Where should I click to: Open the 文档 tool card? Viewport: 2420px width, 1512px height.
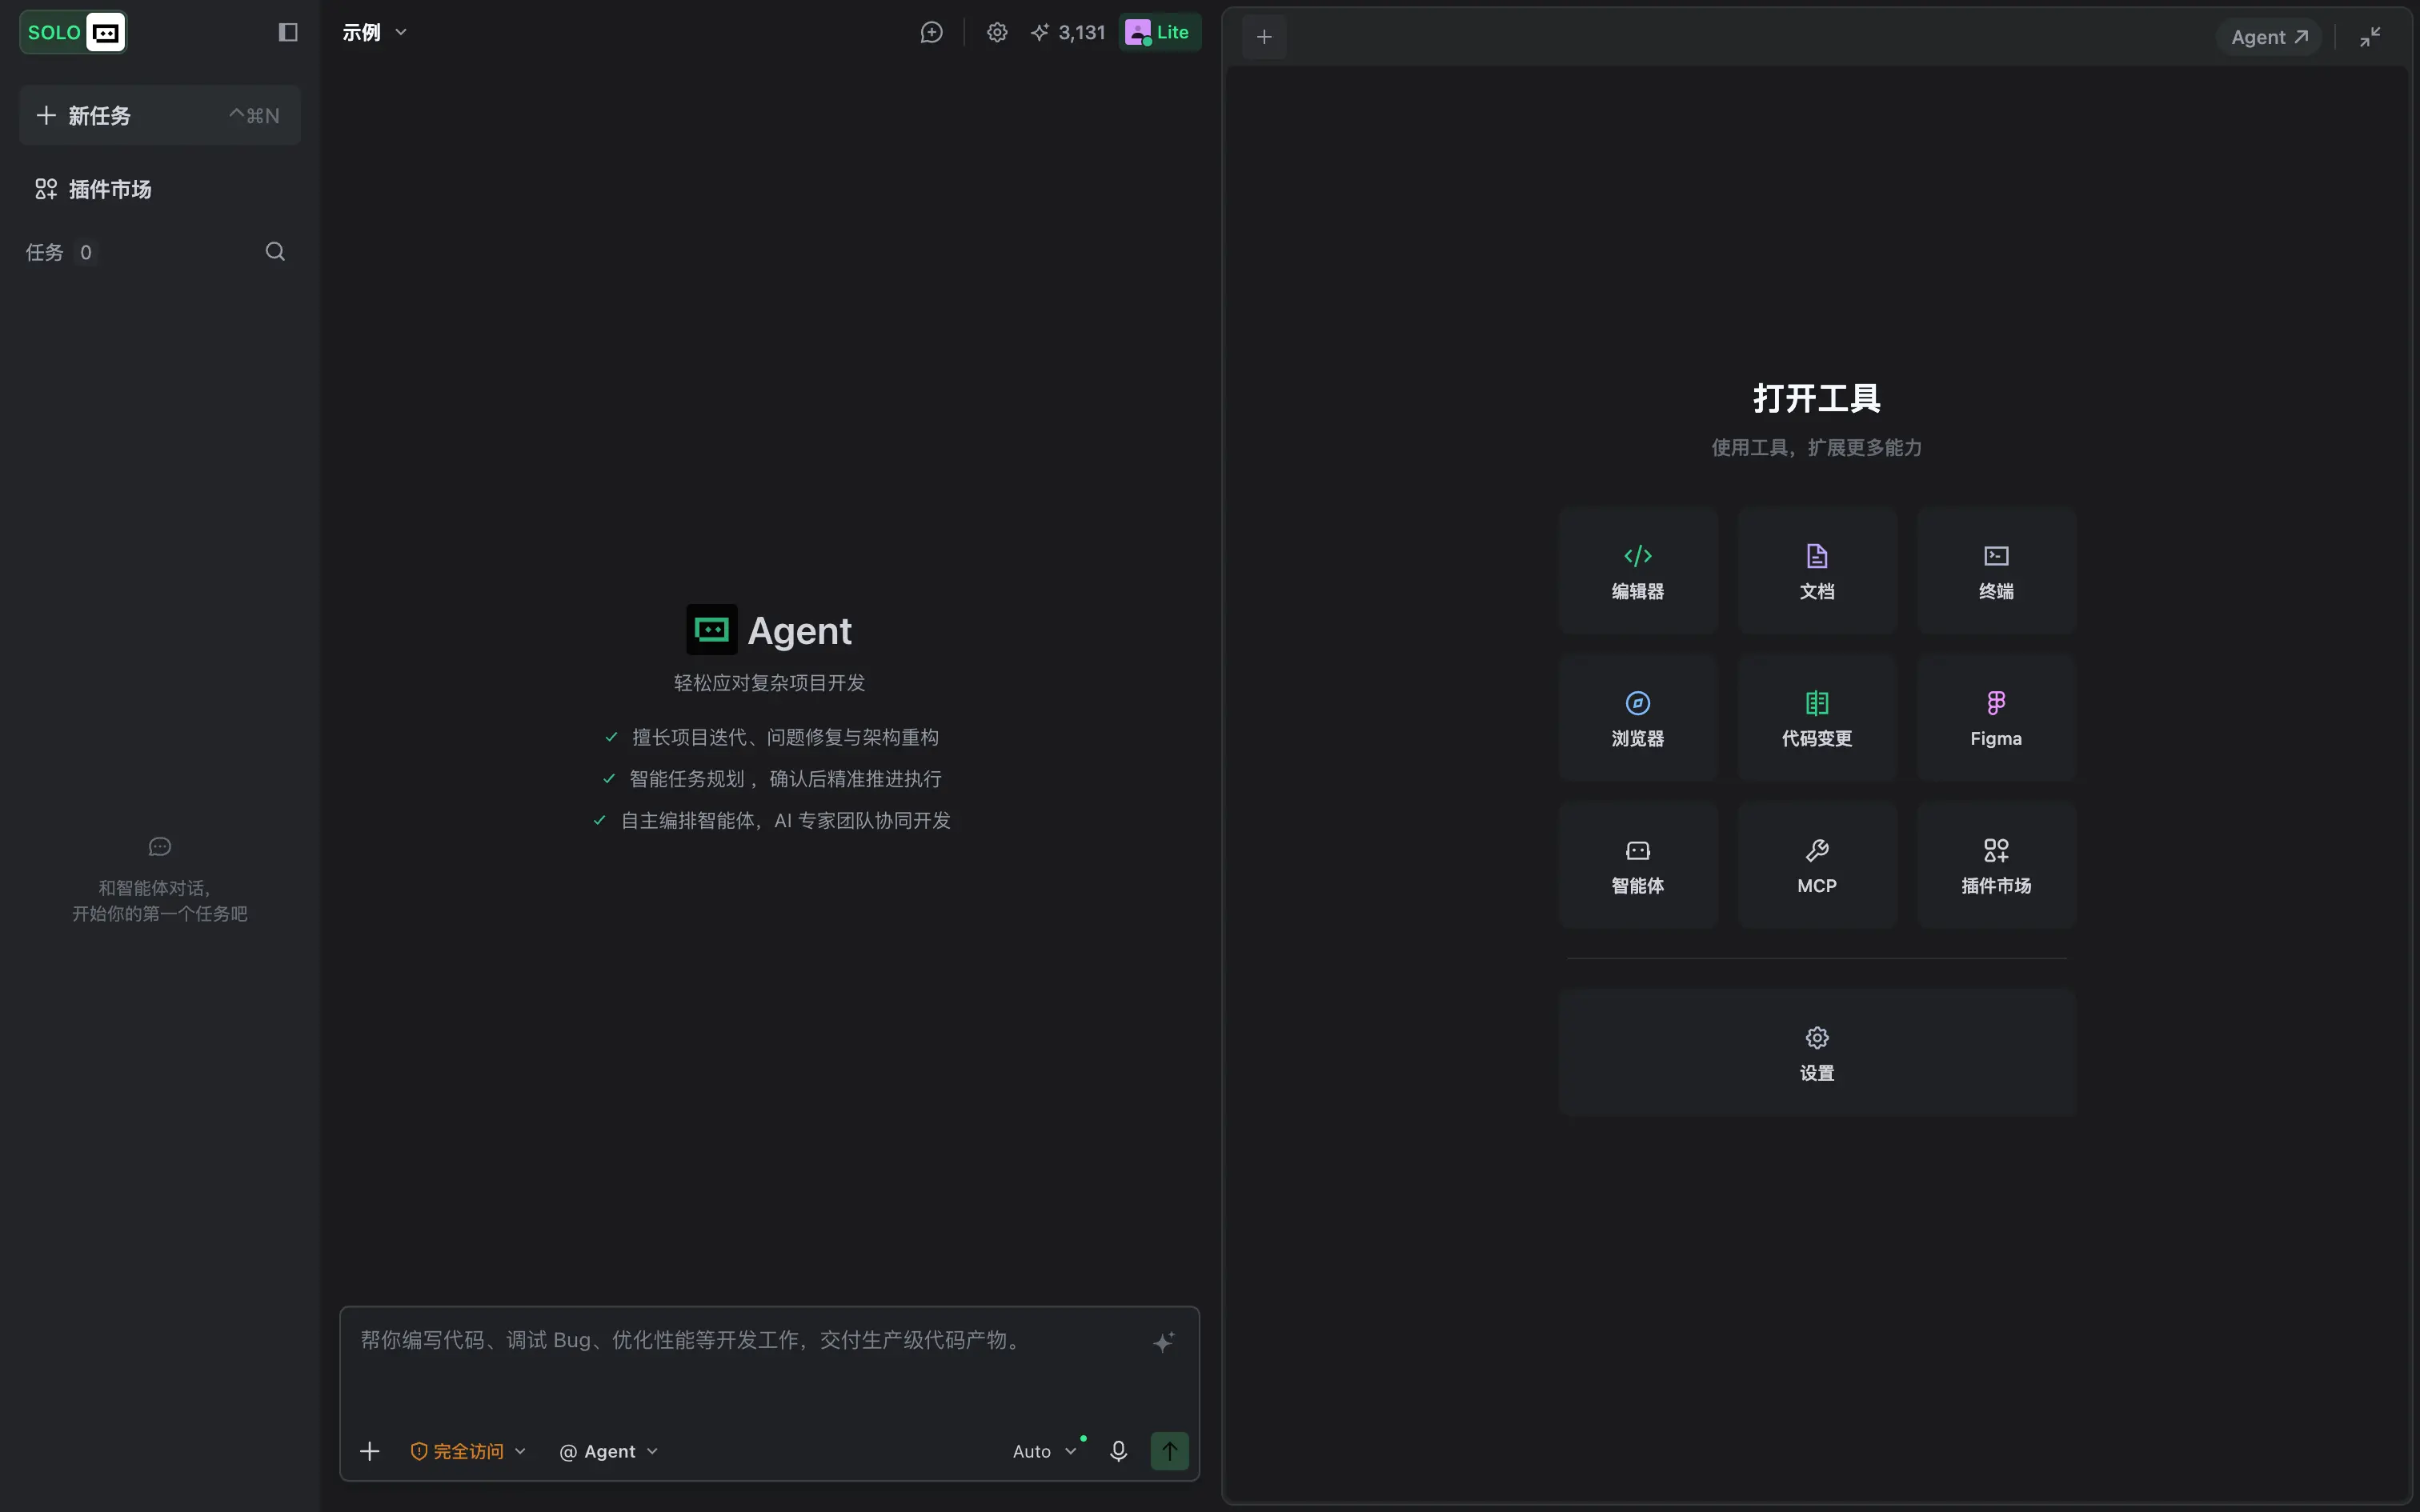pyautogui.click(x=1817, y=571)
